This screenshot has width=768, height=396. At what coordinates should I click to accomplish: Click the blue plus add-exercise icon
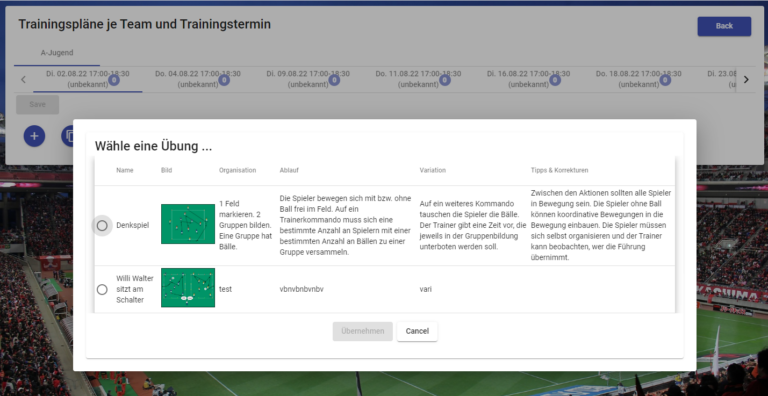(34, 136)
